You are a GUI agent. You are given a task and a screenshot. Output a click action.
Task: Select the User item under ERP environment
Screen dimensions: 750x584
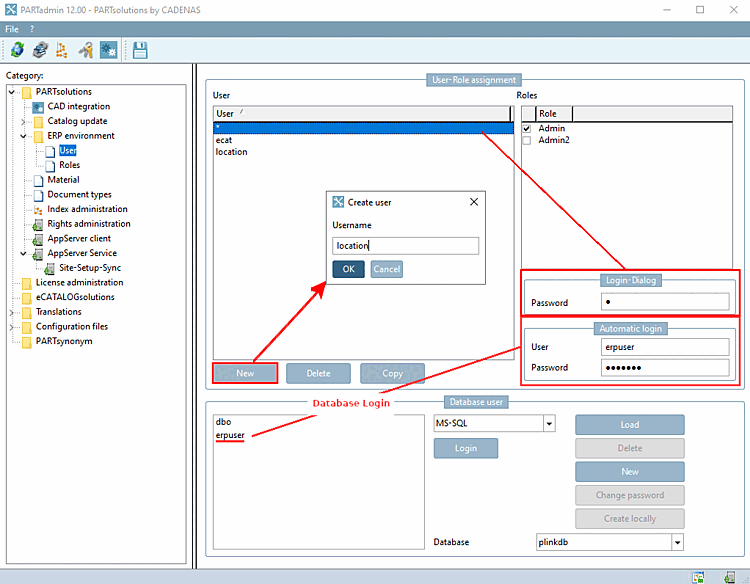tap(68, 151)
